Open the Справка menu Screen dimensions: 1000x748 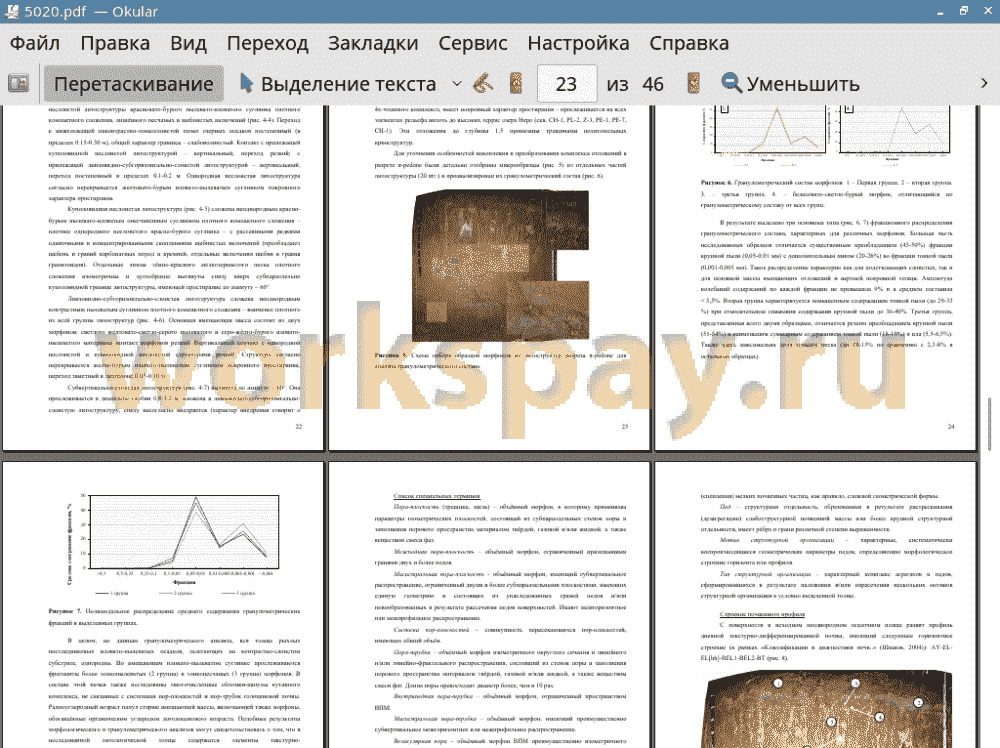pos(689,43)
